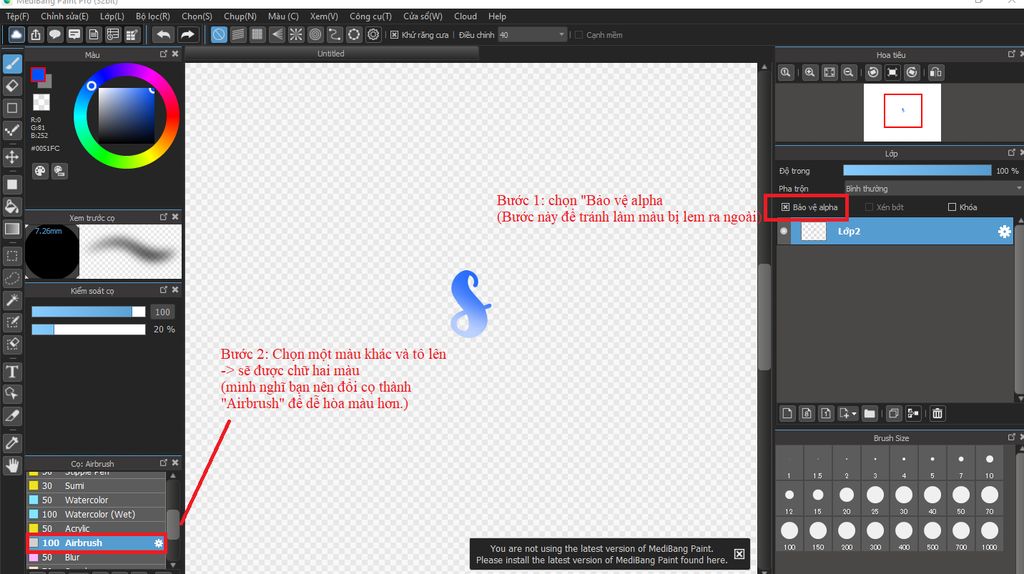Duplicate the layer icon
Image resolution: width=1024 pixels, height=574 pixels.
point(893,413)
